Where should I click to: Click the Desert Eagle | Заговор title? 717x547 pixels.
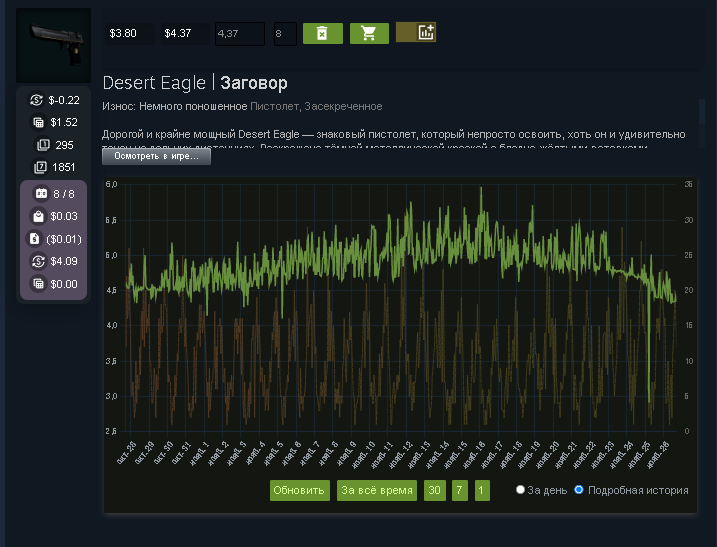[195, 83]
